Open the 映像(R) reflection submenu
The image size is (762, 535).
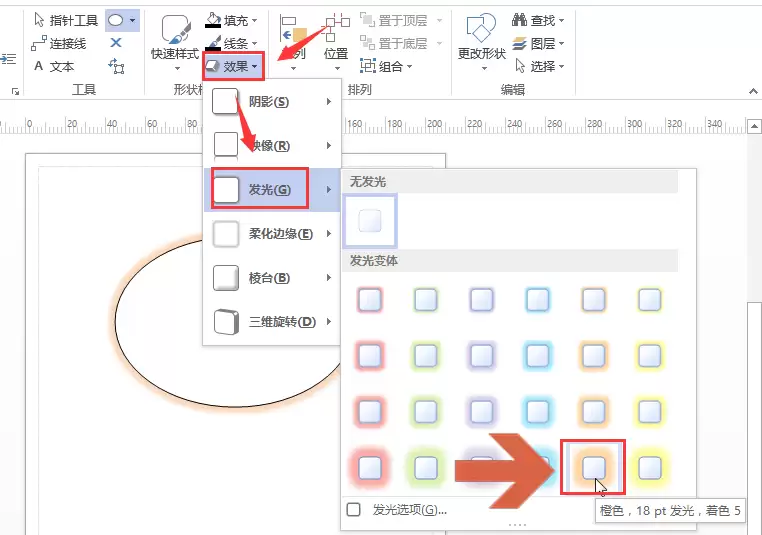tap(272, 145)
